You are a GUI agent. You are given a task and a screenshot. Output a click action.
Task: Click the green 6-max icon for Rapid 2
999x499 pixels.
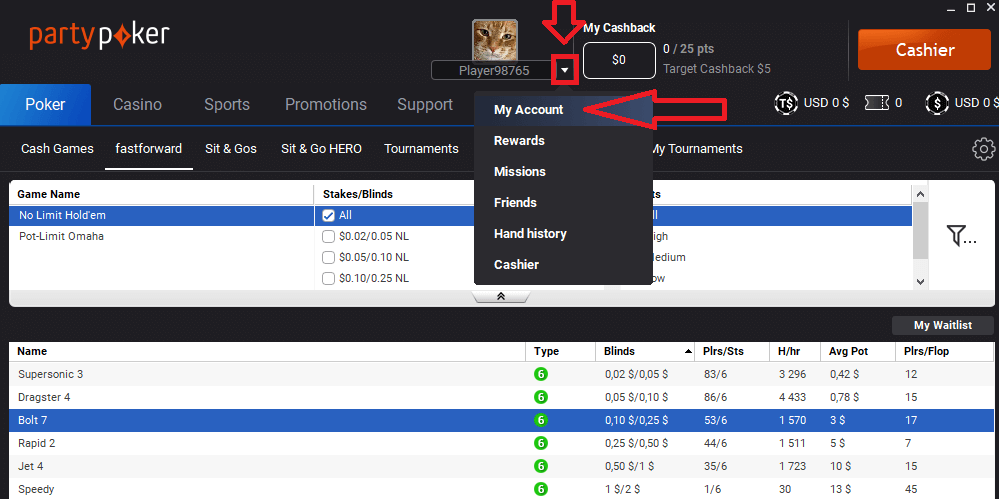[x=541, y=443]
